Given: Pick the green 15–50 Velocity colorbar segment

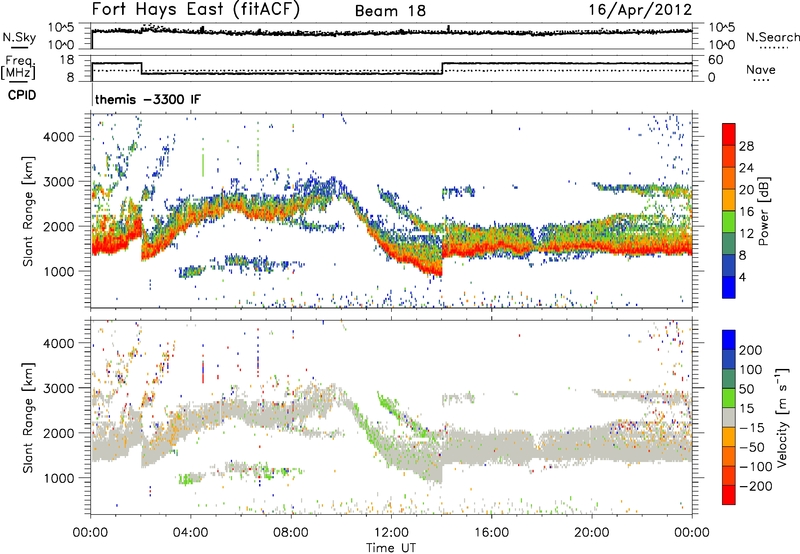Looking at the screenshot, I should (729, 398).
